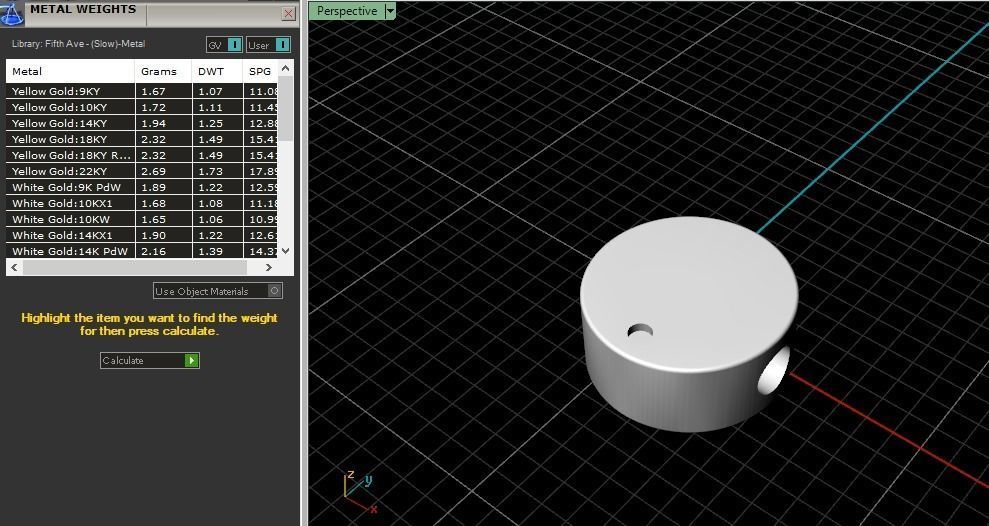The height and width of the screenshot is (526, 989).
Task: Select the Yellow Gold:18KY R... row
Action: click(142, 155)
